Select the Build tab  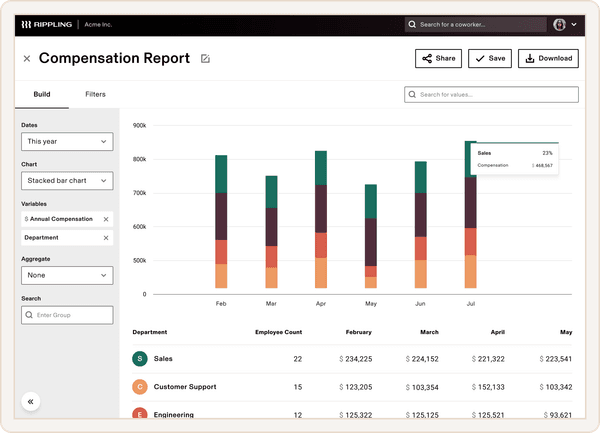click(x=42, y=94)
